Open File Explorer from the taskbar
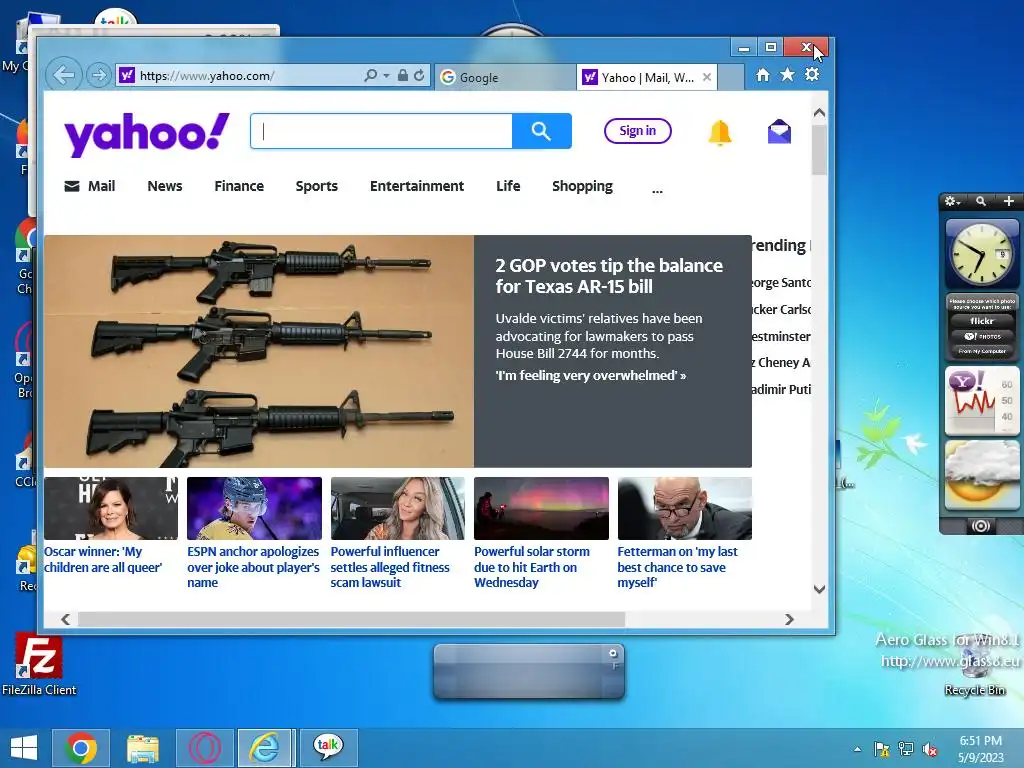This screenshot has width=1024, height=768. pos(143,748)
